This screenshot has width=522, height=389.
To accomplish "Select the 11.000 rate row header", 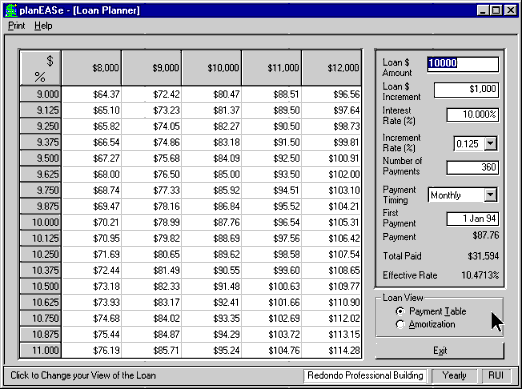I will click(x=40, y=350).
